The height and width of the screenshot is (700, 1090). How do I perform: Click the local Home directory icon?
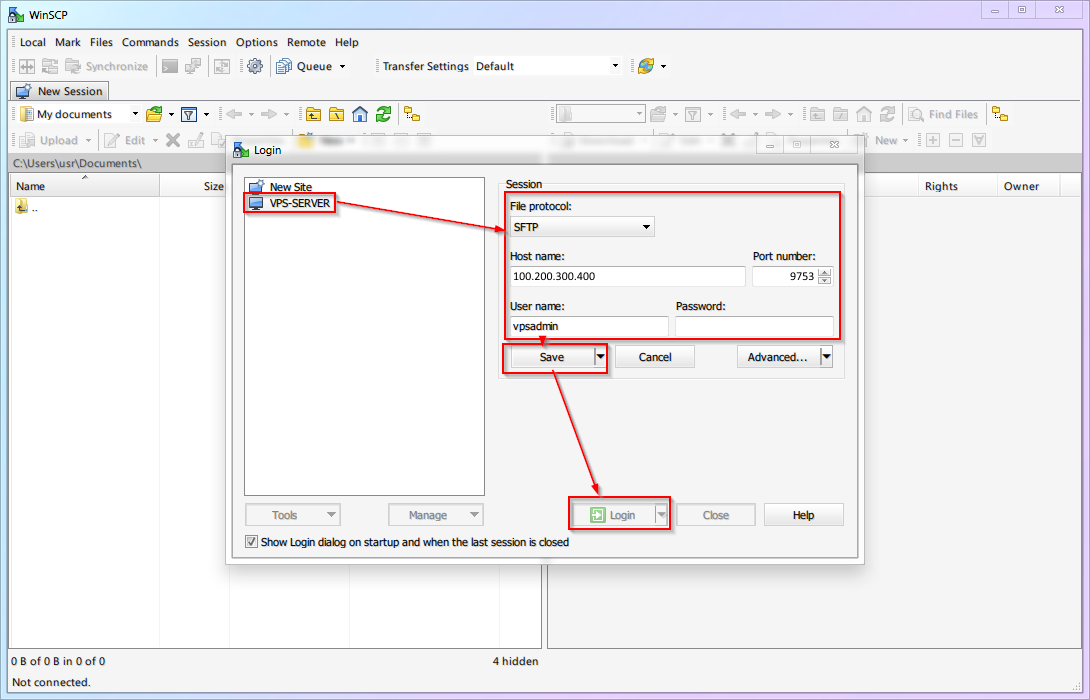tap(360, 114)
